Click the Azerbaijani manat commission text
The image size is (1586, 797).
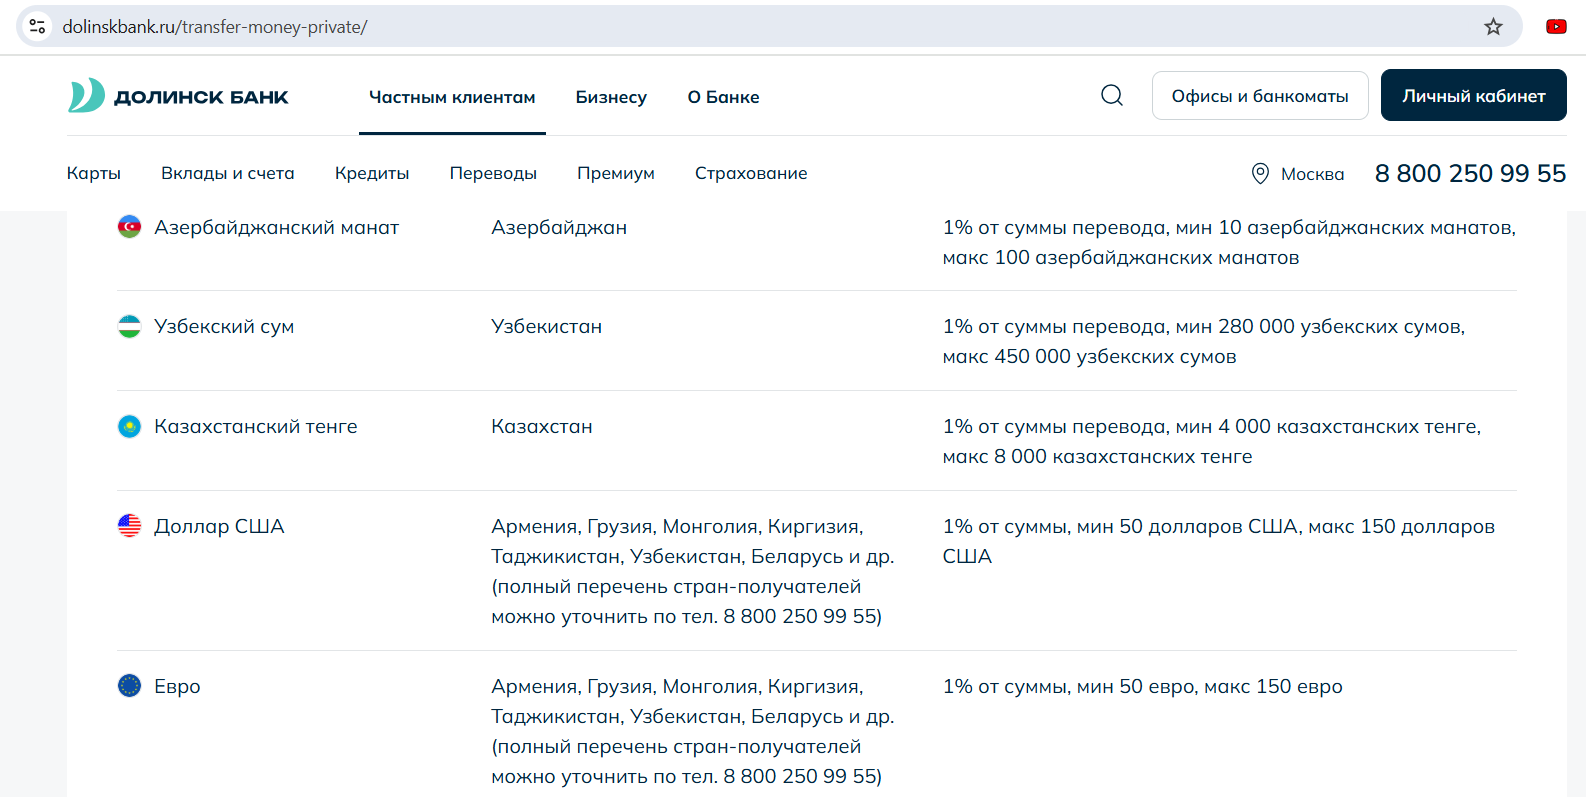point(1229,242)
